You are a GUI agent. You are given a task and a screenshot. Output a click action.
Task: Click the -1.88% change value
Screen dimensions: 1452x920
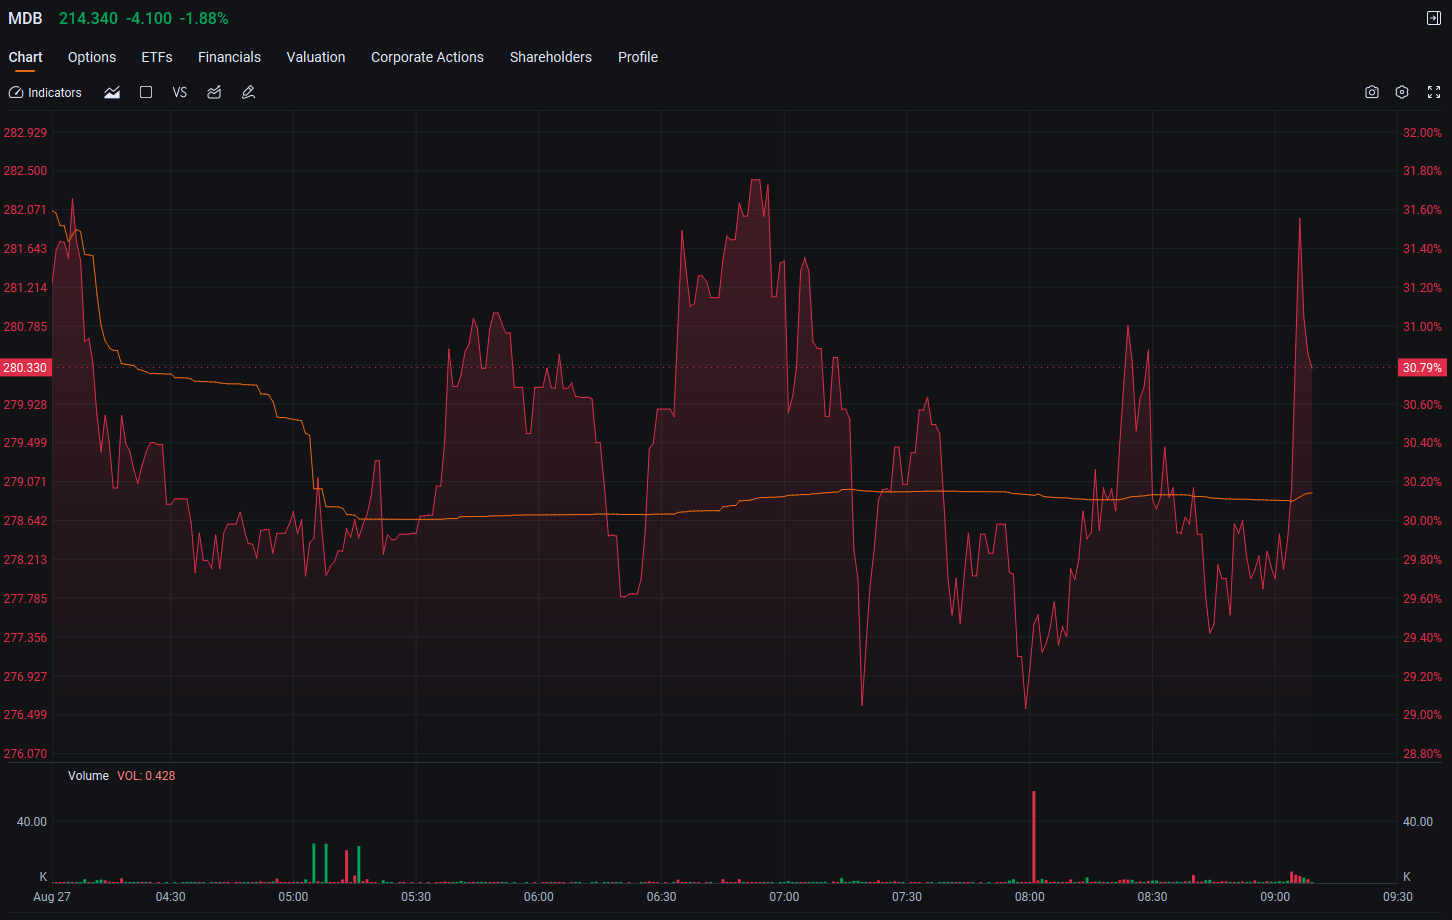pos(204,19)
